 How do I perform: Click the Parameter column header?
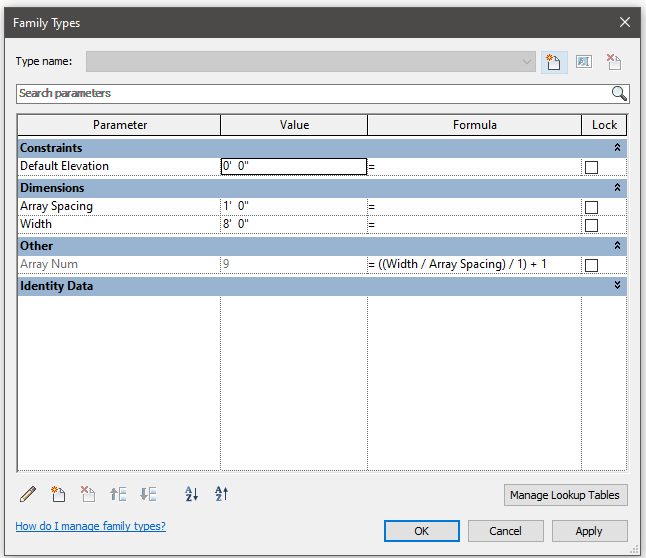119,125
